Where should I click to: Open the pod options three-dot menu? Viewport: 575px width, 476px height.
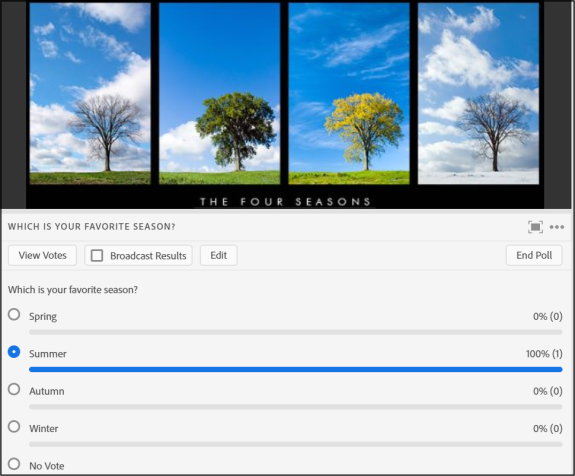(x=557, y=227)
